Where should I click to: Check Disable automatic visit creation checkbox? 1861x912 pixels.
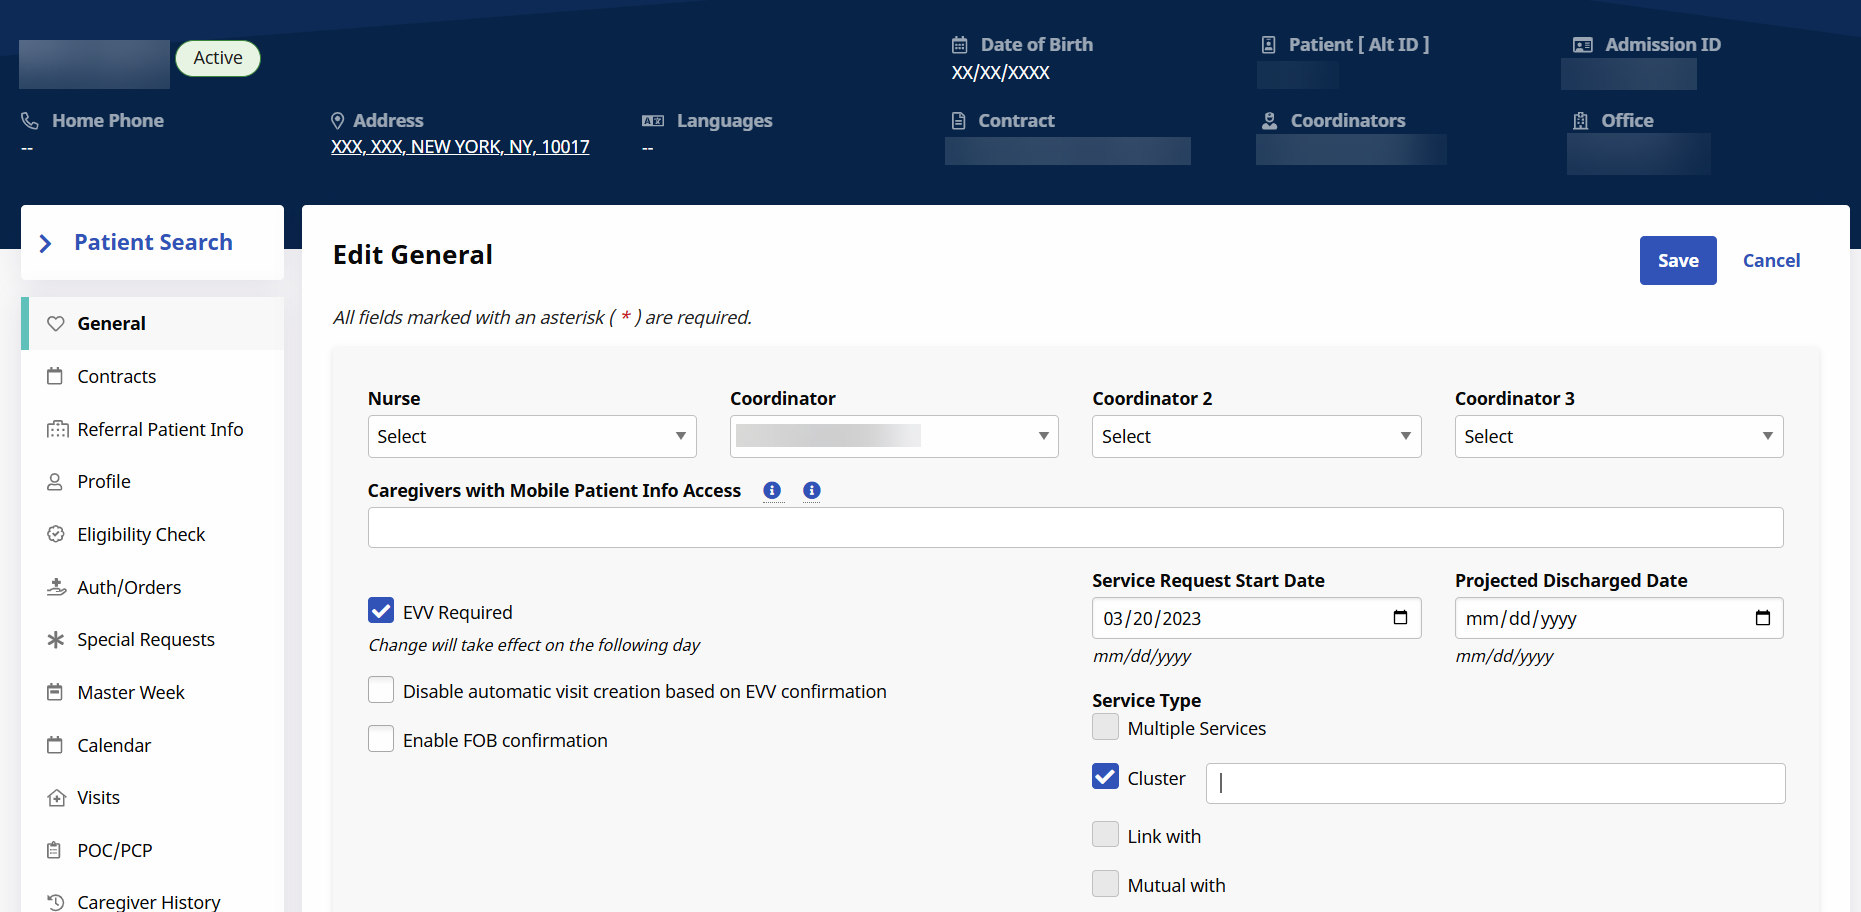[x=381, y=690]
